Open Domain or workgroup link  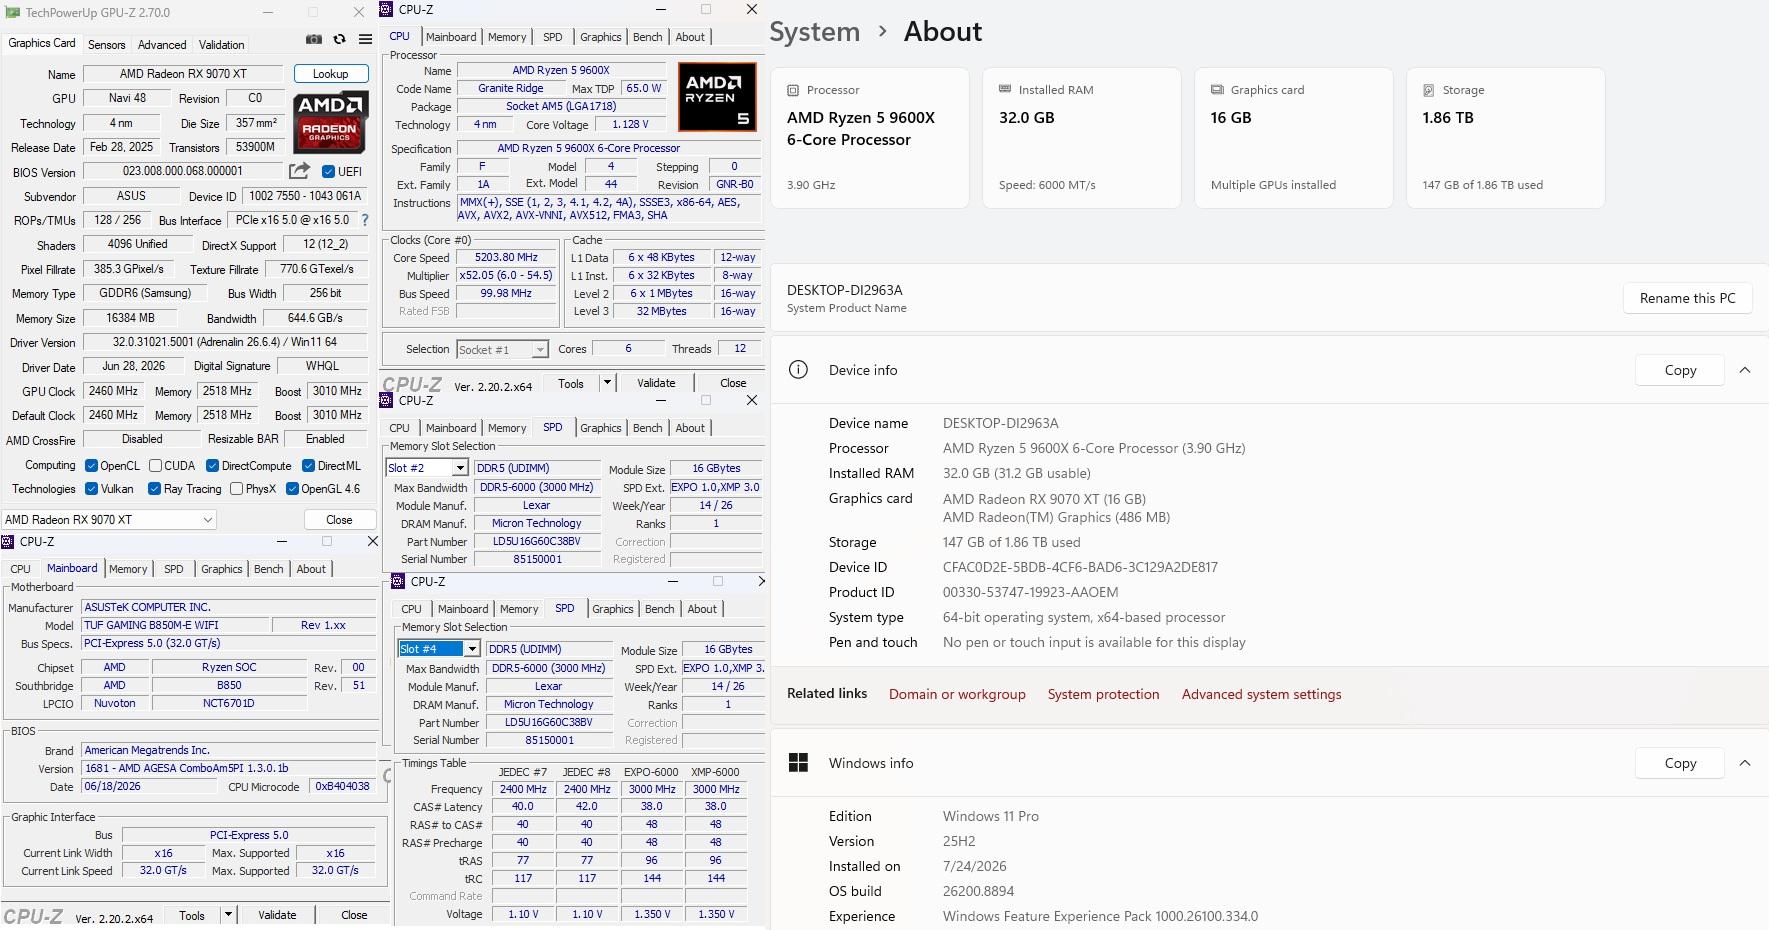(957, 694)
